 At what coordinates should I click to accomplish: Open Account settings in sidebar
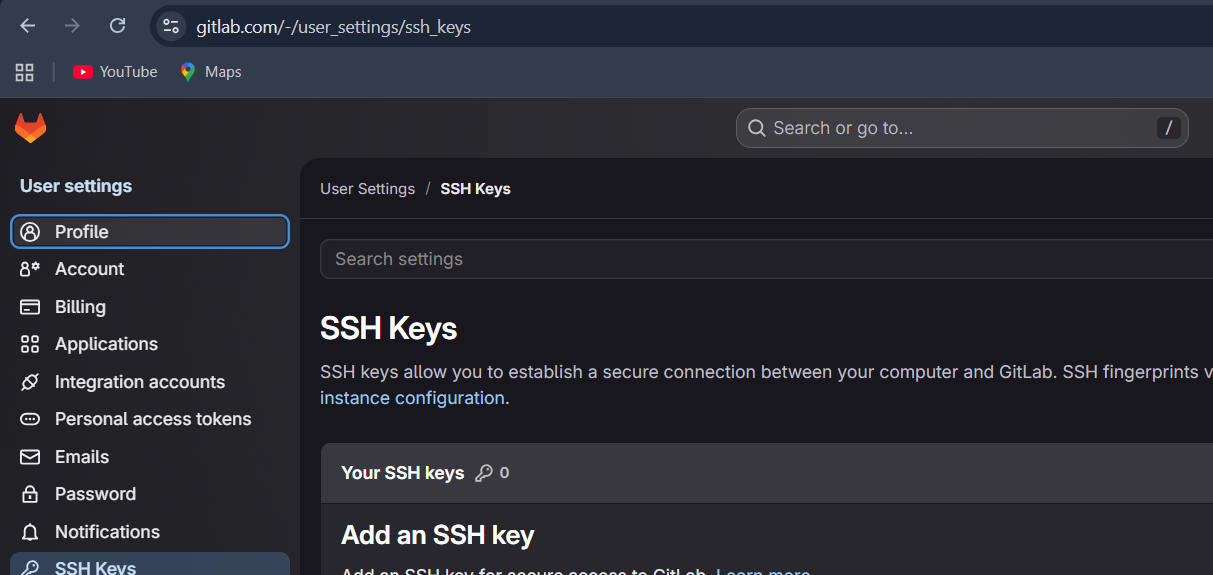[150, 269]
